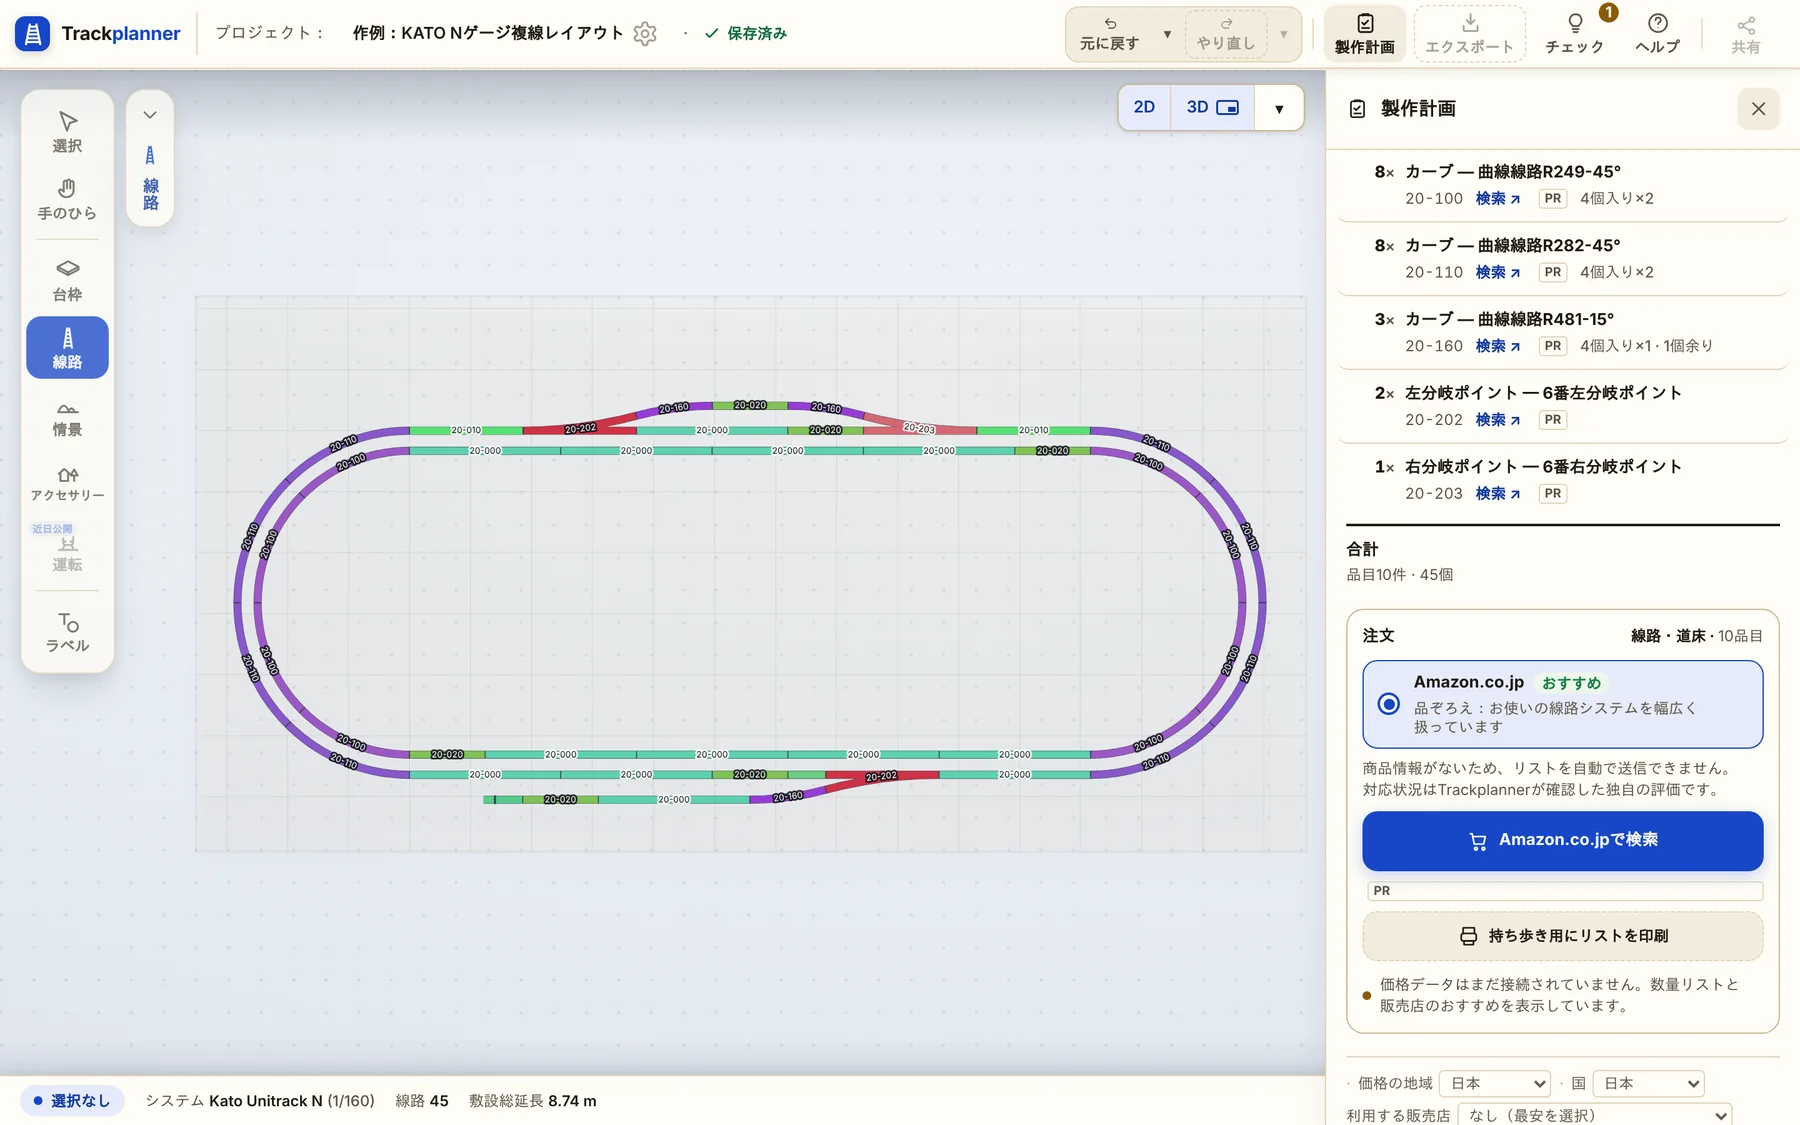Screen dimensions: 1800x1125
Task: Click やり直し redo button
Action: tap(1225, 34)
